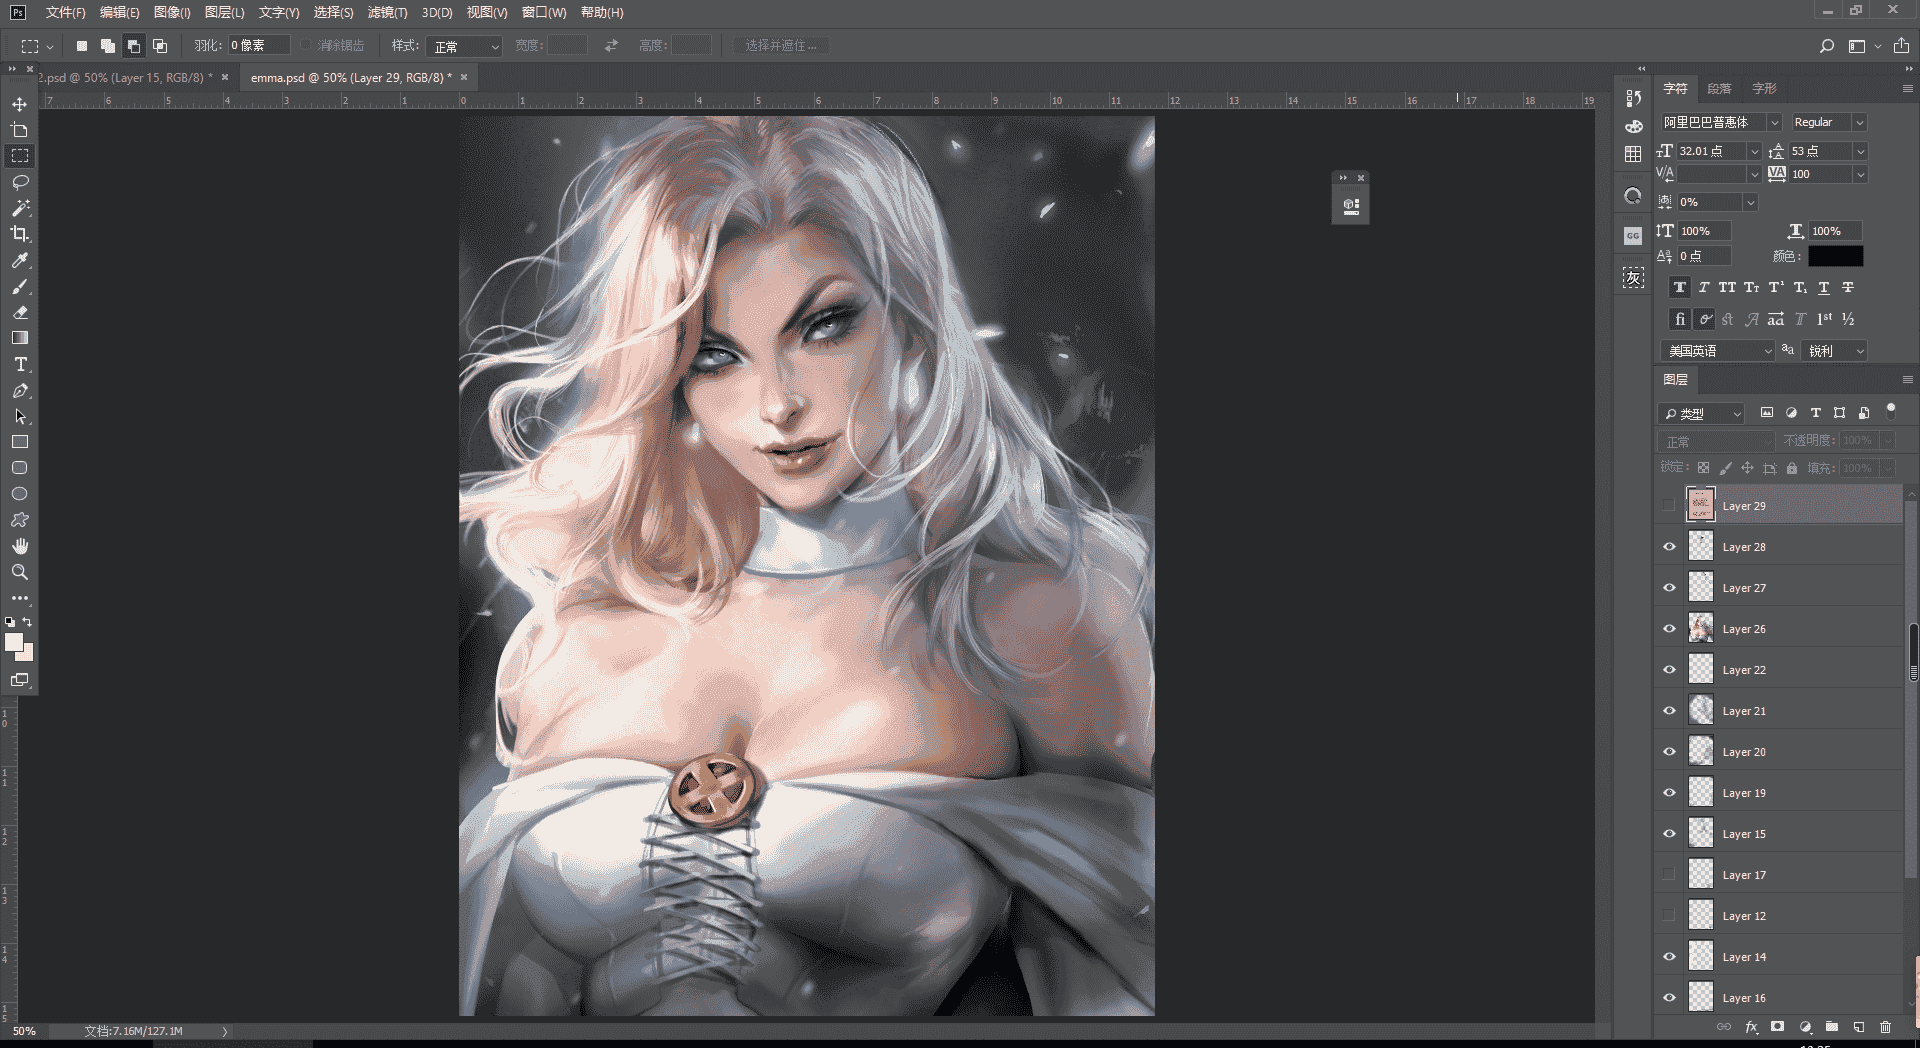Create a new layer from layers panel
Image resolution: width=1920 pixels, height=1048 pixels.
(x=1858, y=1027)
